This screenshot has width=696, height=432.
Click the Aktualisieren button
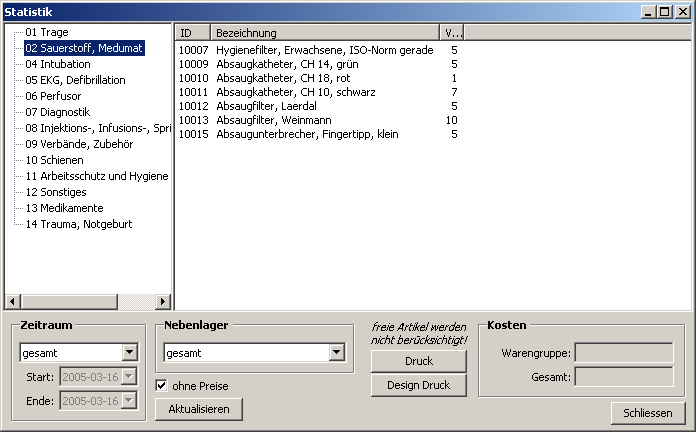[199, 409]
